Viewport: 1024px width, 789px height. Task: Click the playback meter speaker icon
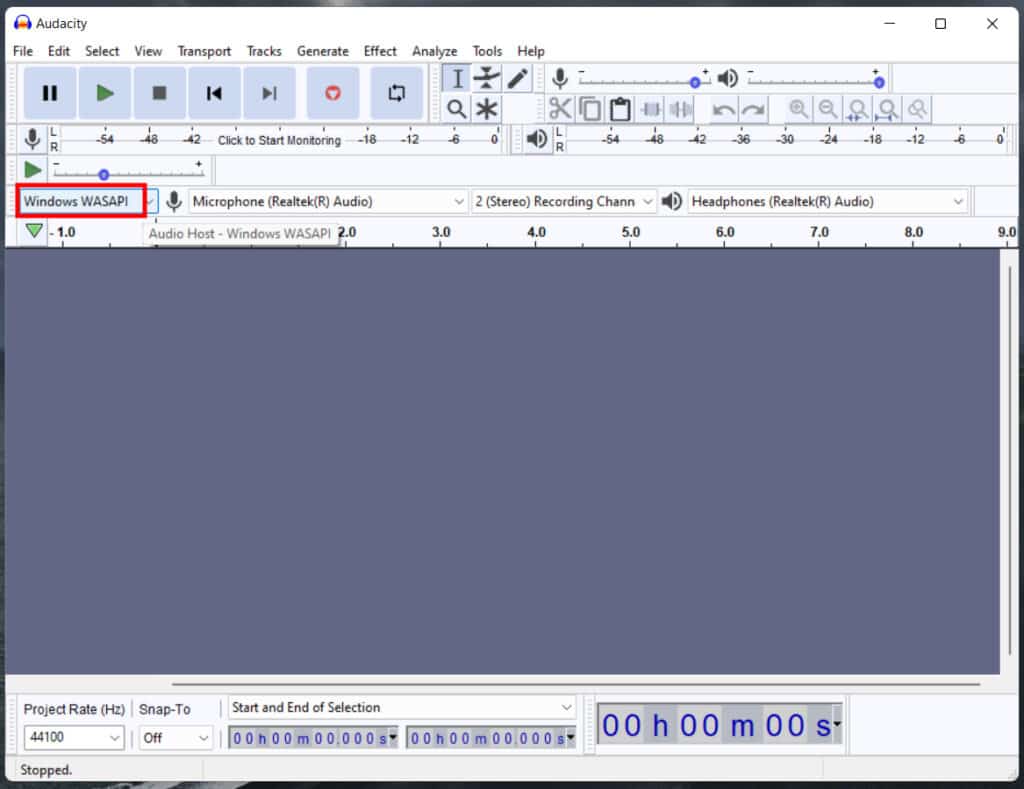coord(537,138)
